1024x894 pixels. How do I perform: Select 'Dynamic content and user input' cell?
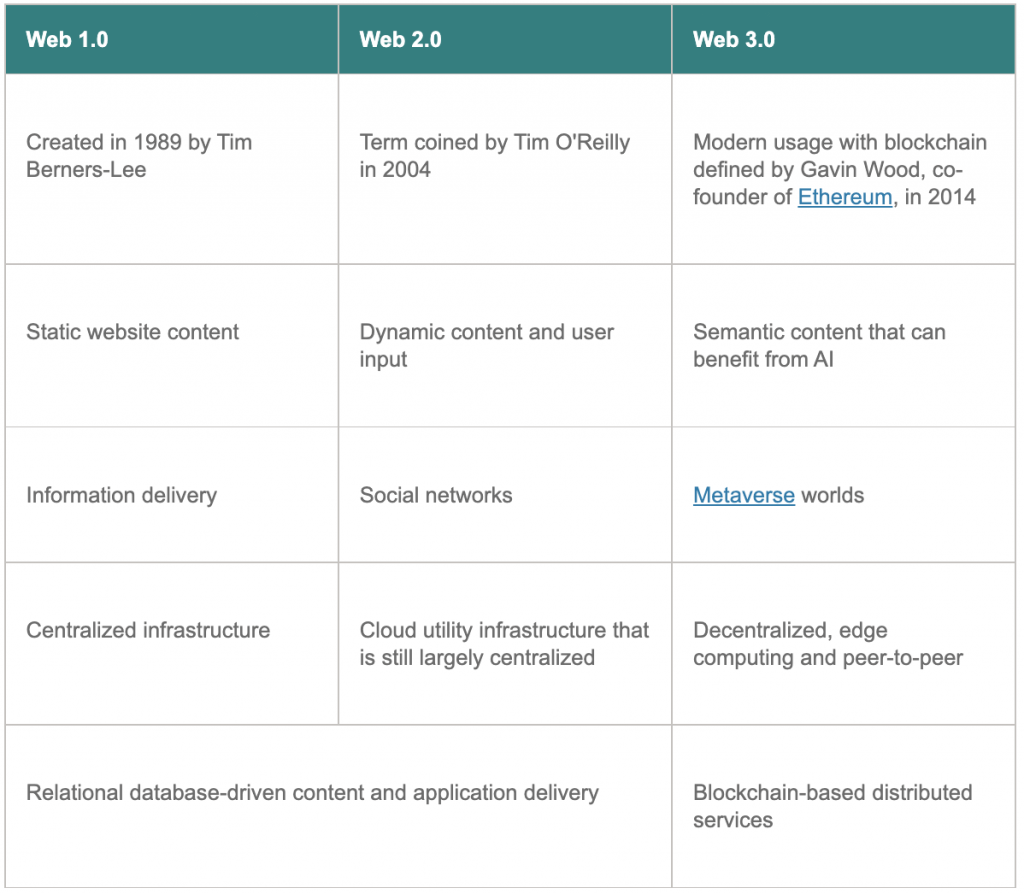(505, 346)
